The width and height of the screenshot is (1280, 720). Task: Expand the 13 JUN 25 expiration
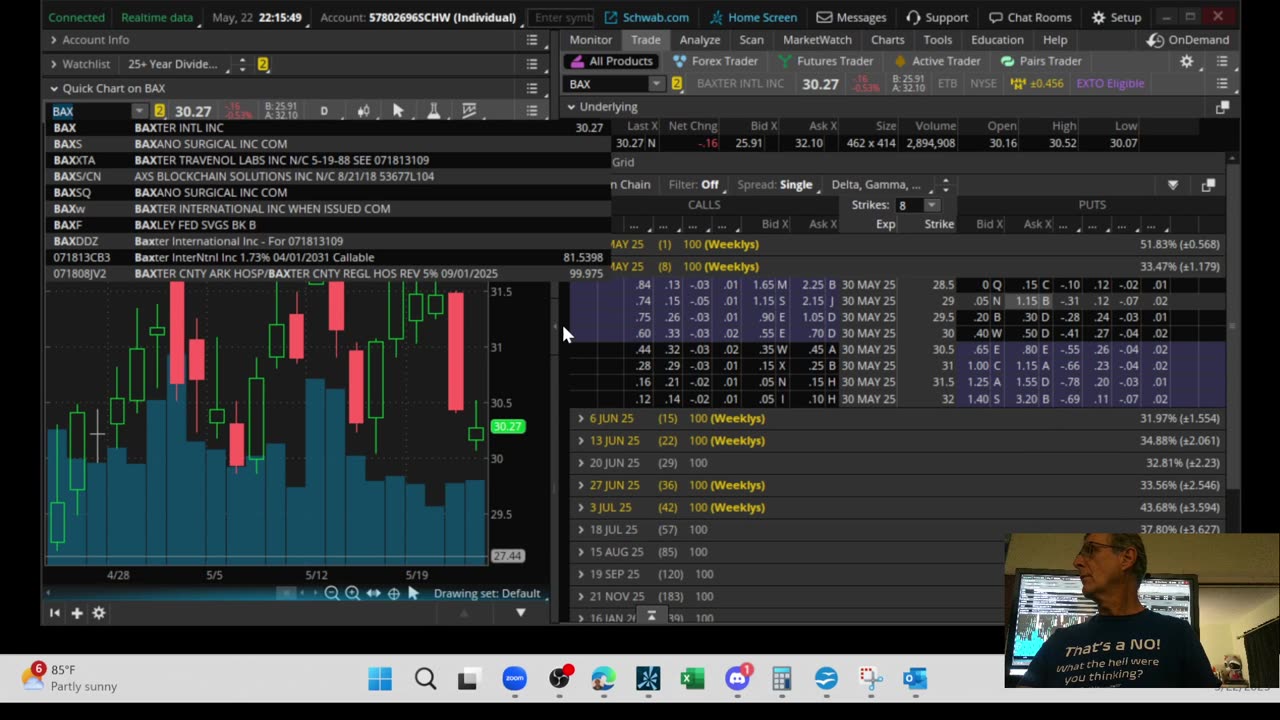pyautogui.click(x=581, y=441)
